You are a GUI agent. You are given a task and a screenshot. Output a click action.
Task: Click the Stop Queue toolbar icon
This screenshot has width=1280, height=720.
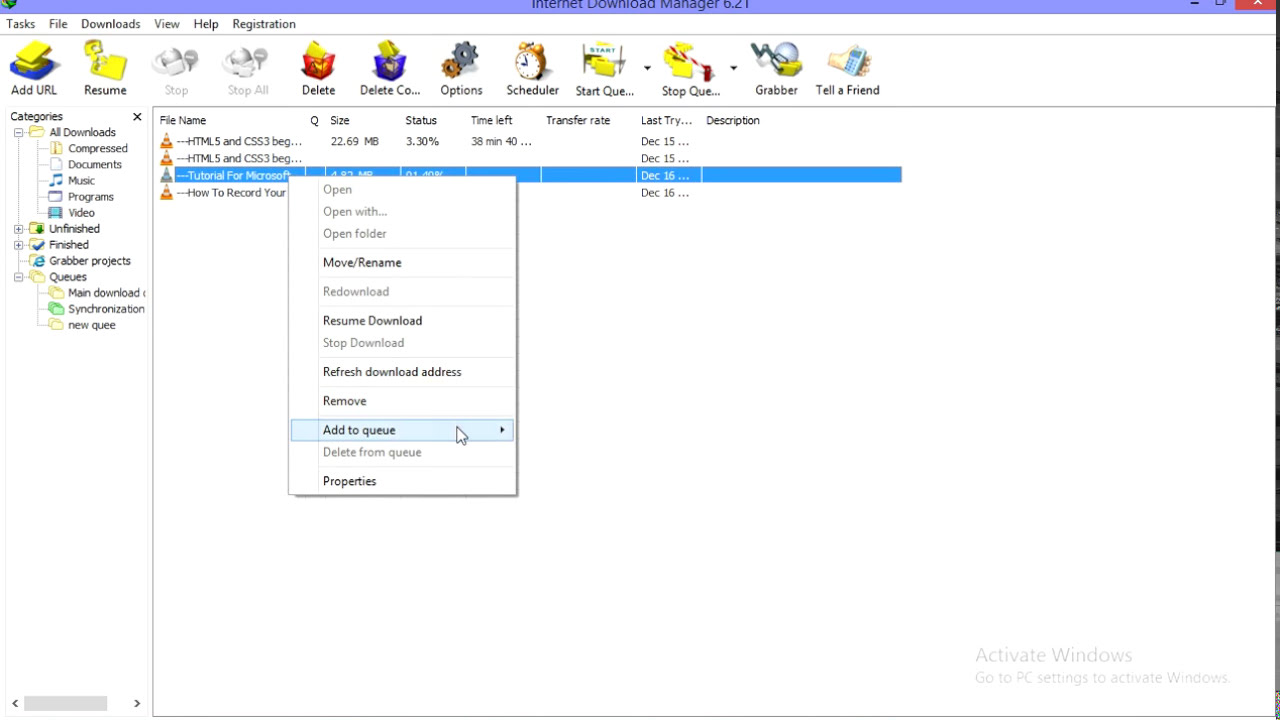tap(690, 69)
